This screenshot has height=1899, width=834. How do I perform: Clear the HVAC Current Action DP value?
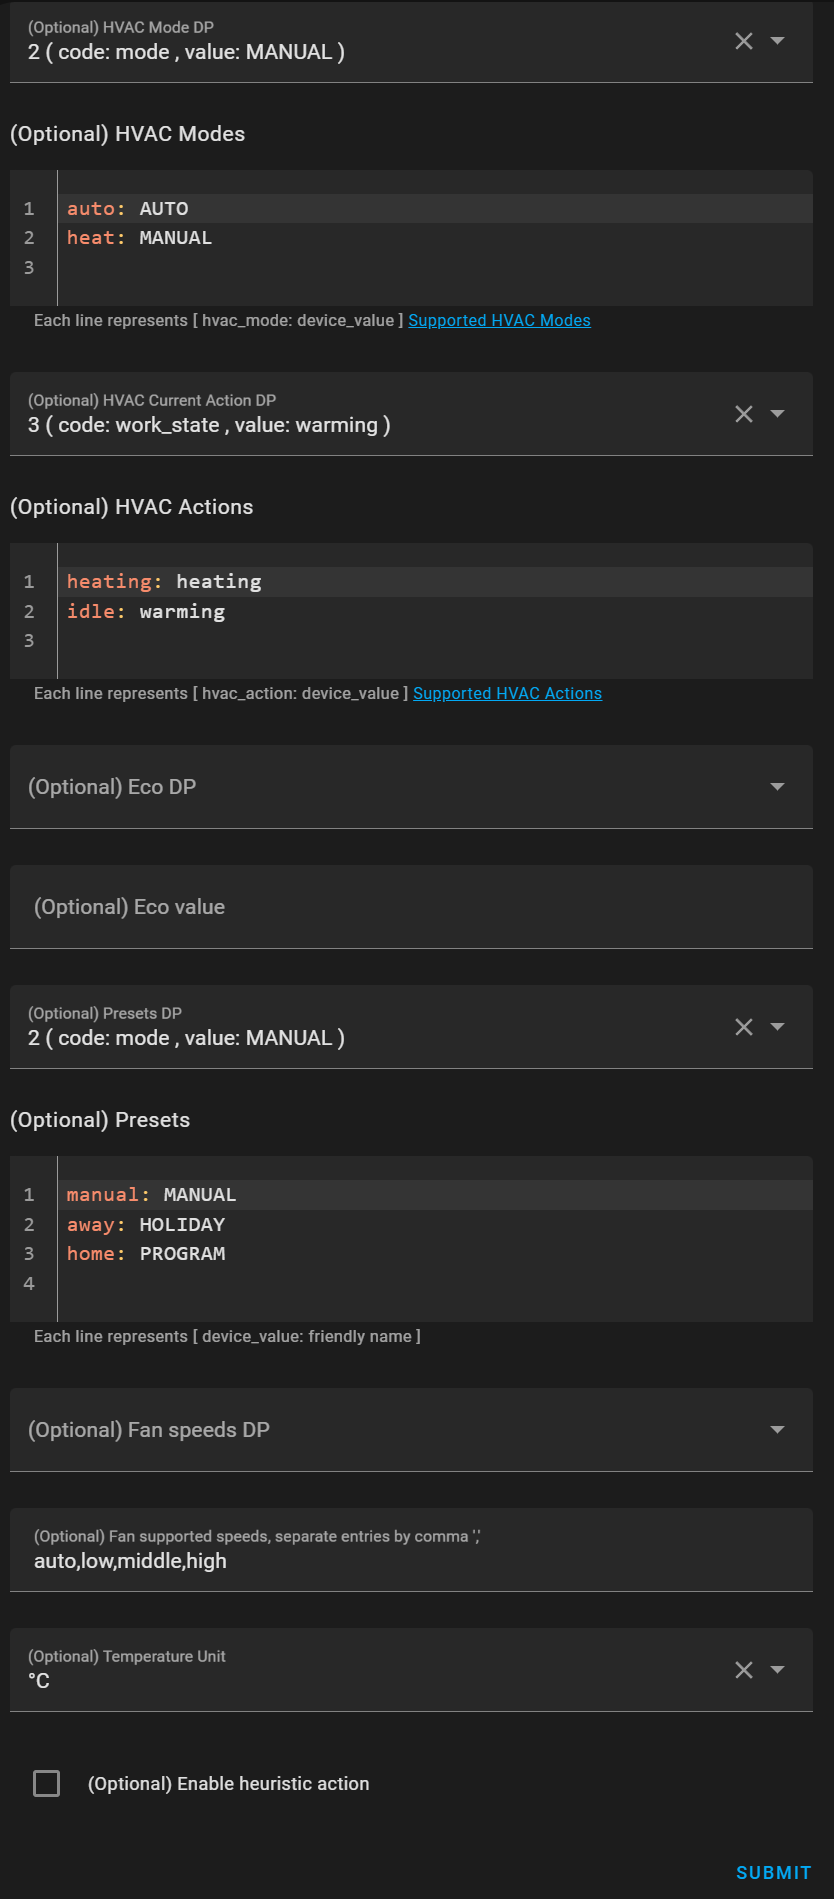744,414
